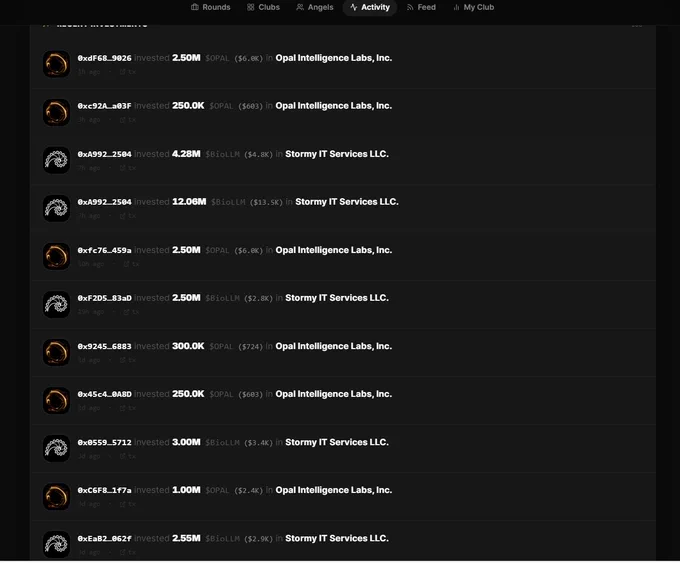Open investor address 0xC6F8_1f7a
680x563 pixels.
[x=105, y=490]
